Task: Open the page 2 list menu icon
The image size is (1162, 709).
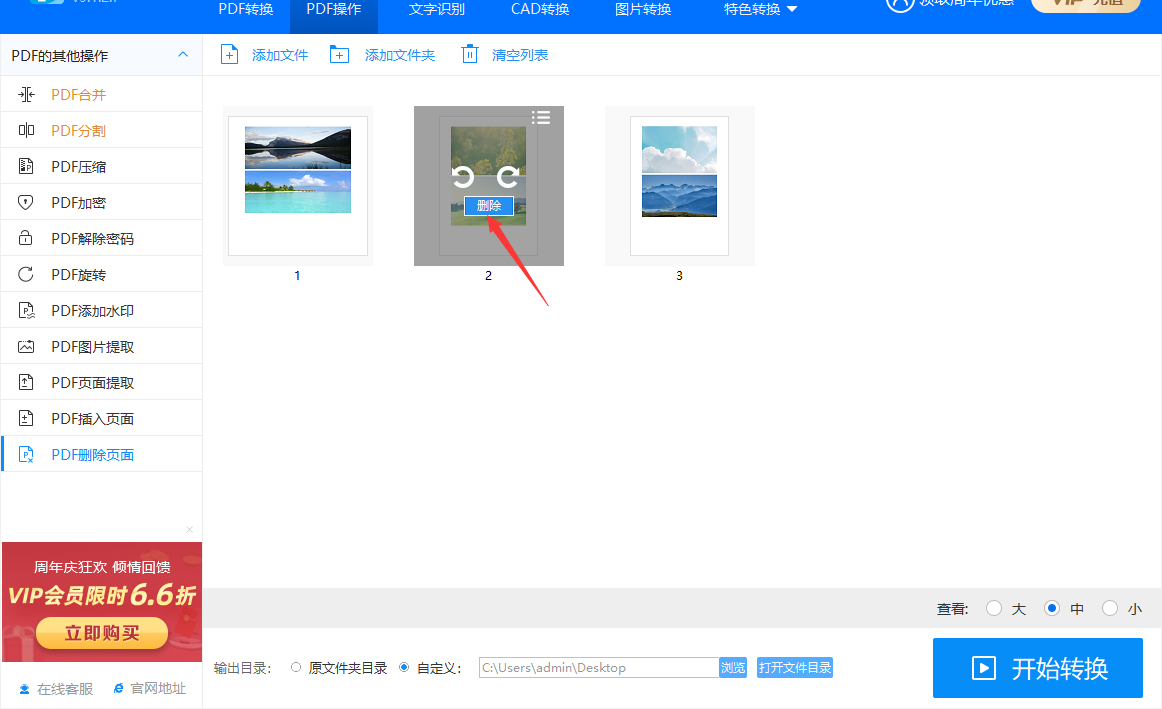Action: (541, 117)
